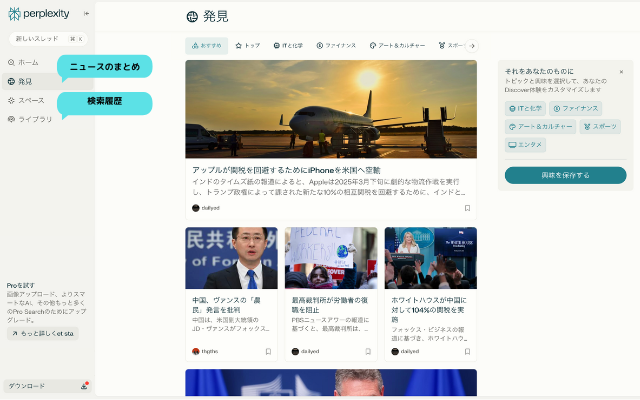Image resolution: width=640 pixels, height=400 pixels.
Task: Click 興味を保存する button
Action: click(565, 176)
